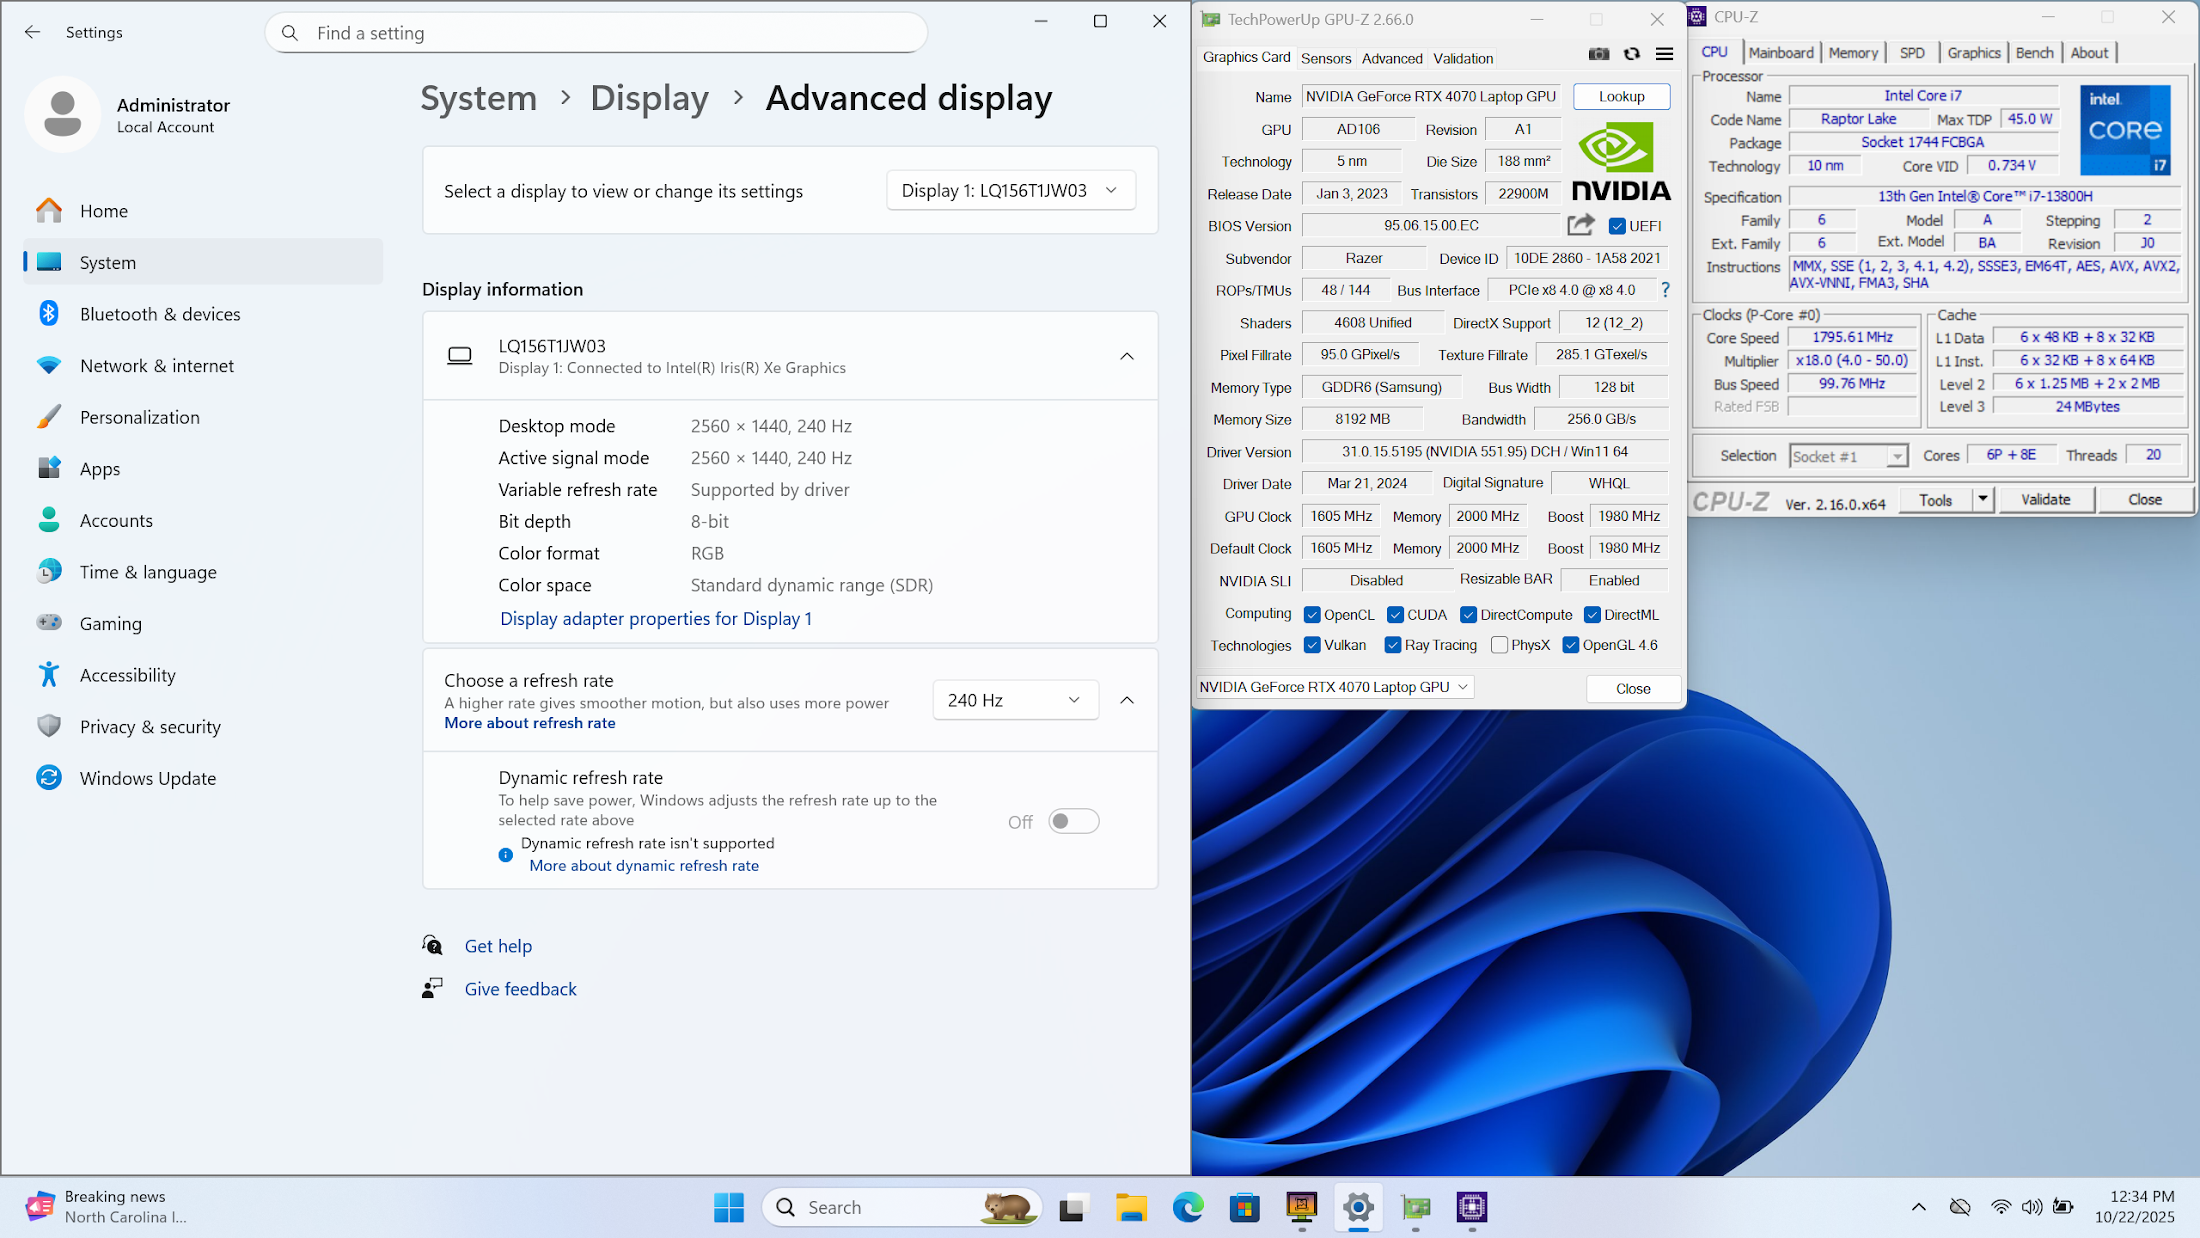This screenshot has height=1238, width=2200.
Task: Click GPU-Z refresh icon
Action: [x=1631, y=54]
